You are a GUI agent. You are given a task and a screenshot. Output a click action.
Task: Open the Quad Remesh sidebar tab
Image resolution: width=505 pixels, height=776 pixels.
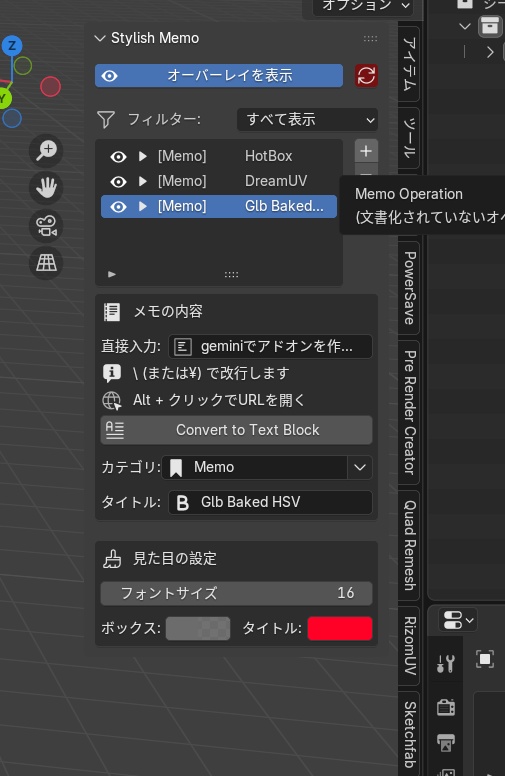(409, 545)
